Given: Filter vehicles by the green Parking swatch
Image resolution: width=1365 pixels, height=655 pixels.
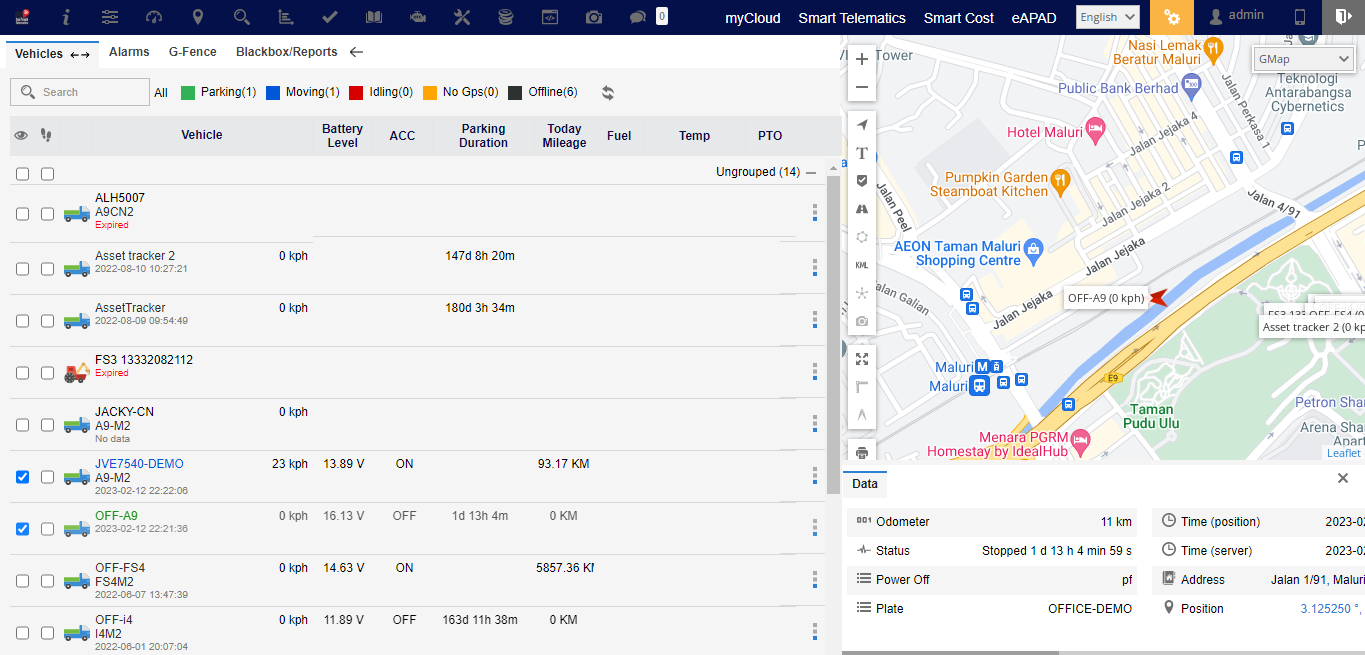Looking at the screenshot, I should click(x=188, y=93).
